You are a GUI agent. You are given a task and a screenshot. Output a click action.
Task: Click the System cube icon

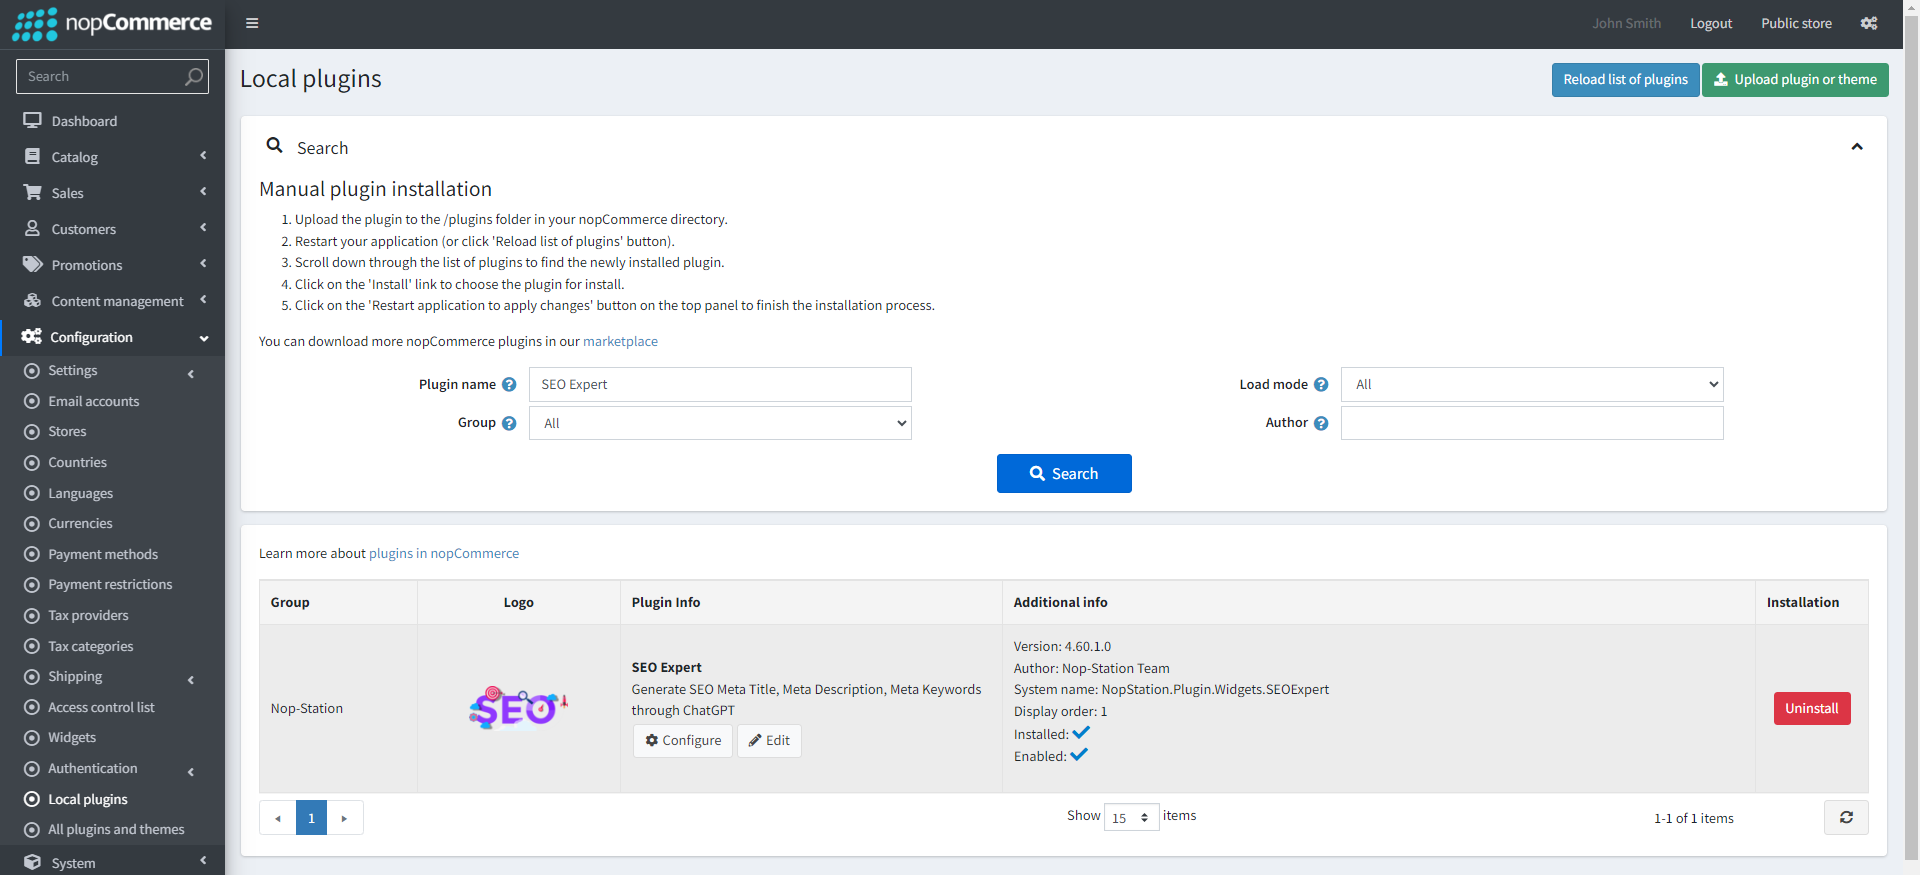pyautogui.click(x=33, y=862)
